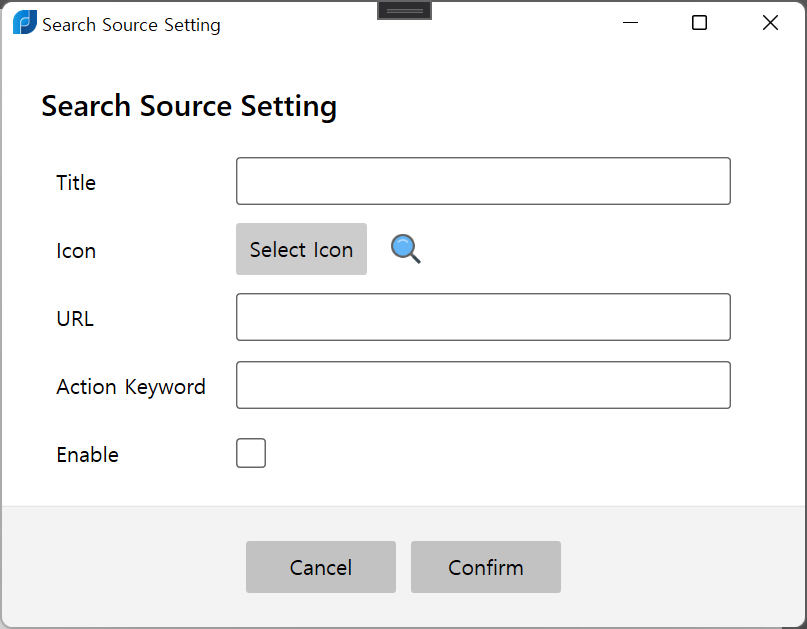Click the URL field label
The height and width of the screenshot is (629, 807).
pos(75,319)
